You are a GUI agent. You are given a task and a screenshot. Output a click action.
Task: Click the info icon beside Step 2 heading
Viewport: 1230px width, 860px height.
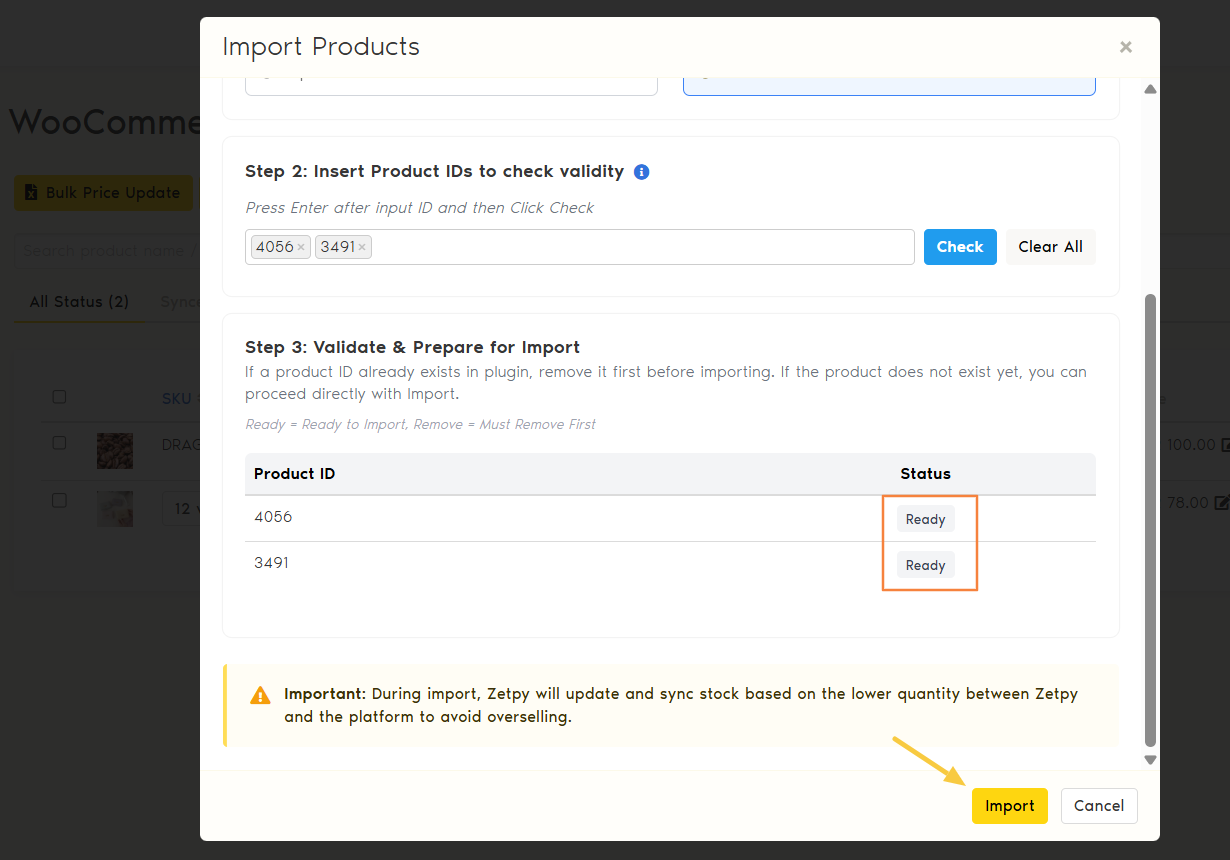(642, 172)
